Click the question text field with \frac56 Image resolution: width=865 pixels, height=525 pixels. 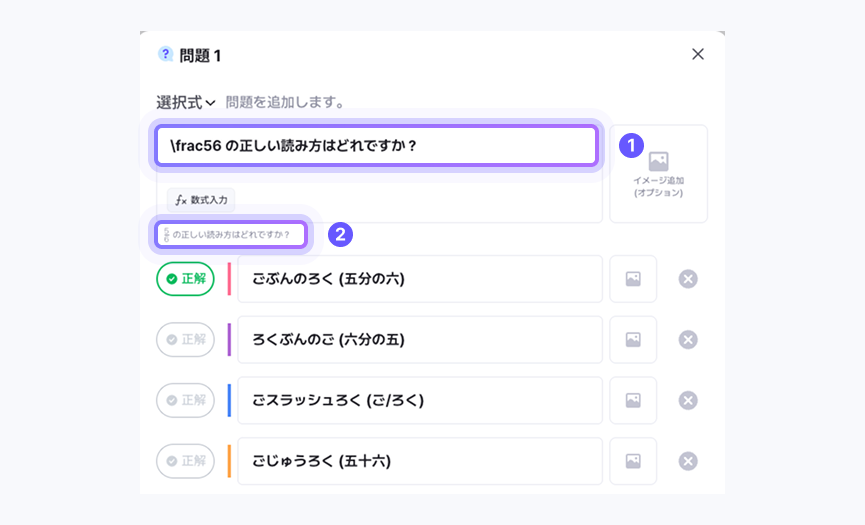pyautogui.click(x=376, y=146)
